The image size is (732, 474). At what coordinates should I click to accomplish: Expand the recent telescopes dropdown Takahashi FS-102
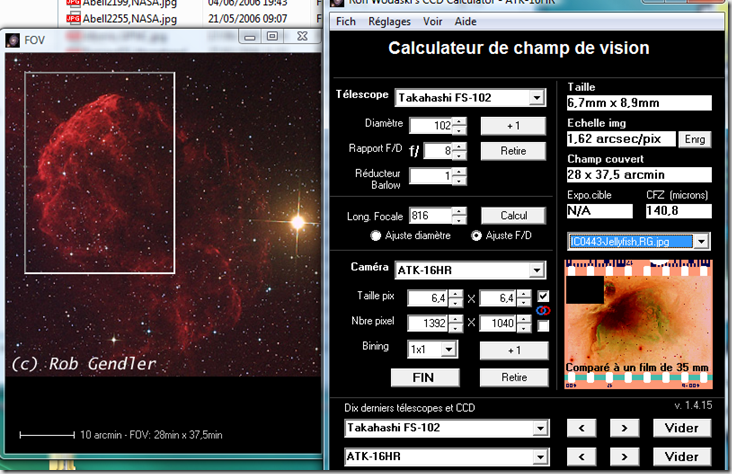point(540,428)
